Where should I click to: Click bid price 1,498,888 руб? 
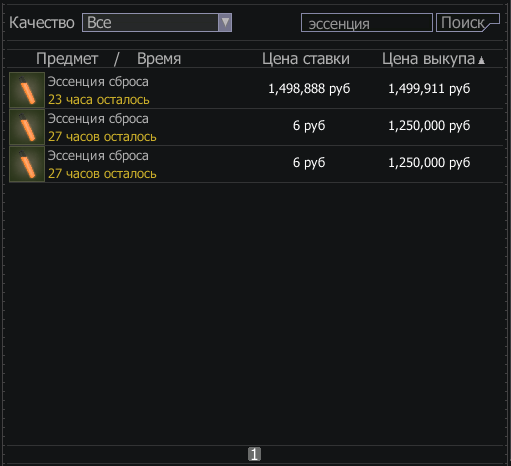(309, 89)
